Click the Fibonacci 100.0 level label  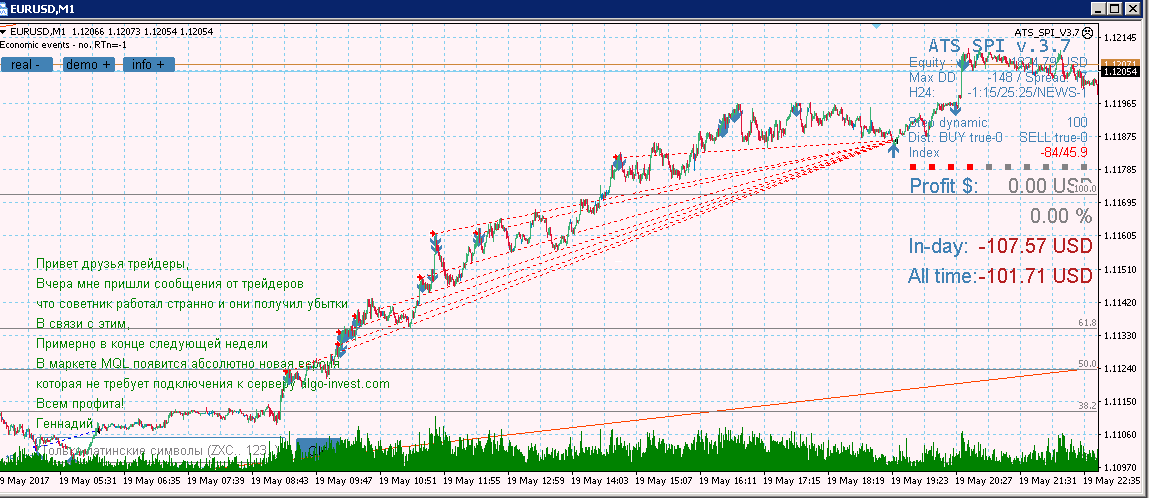[1086, 189]
